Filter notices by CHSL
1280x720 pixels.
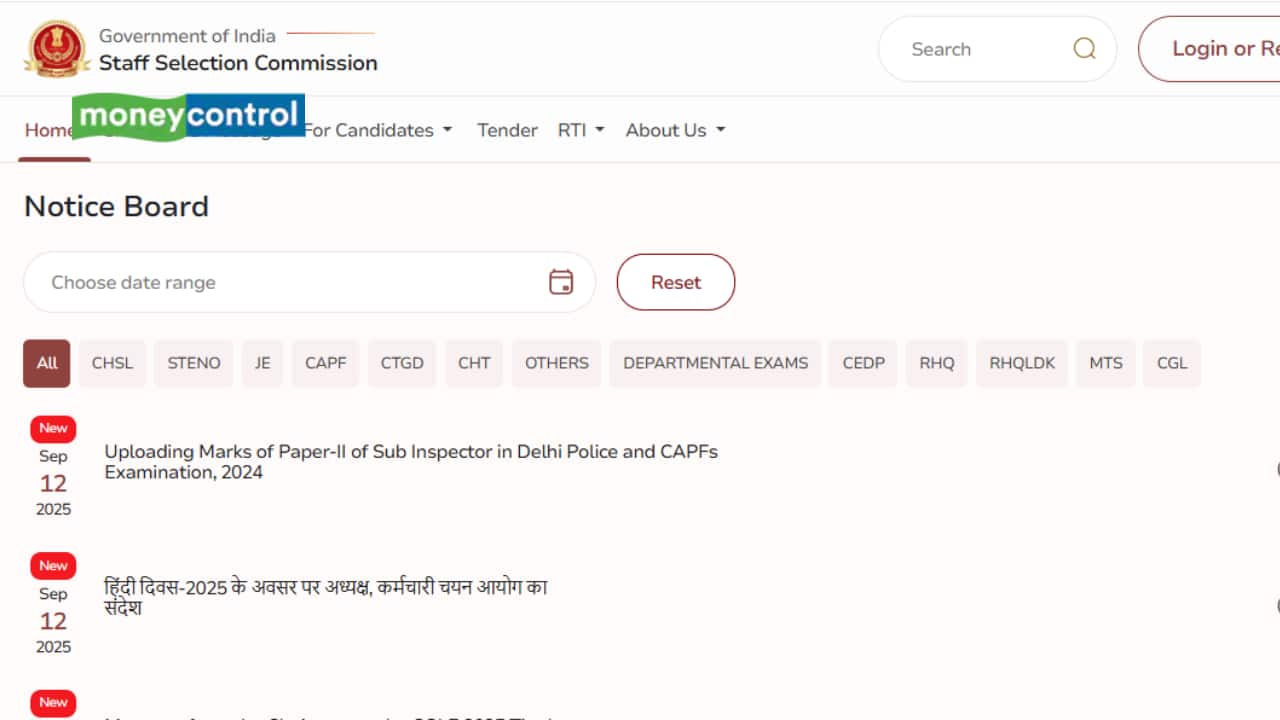tap(112, 363)
